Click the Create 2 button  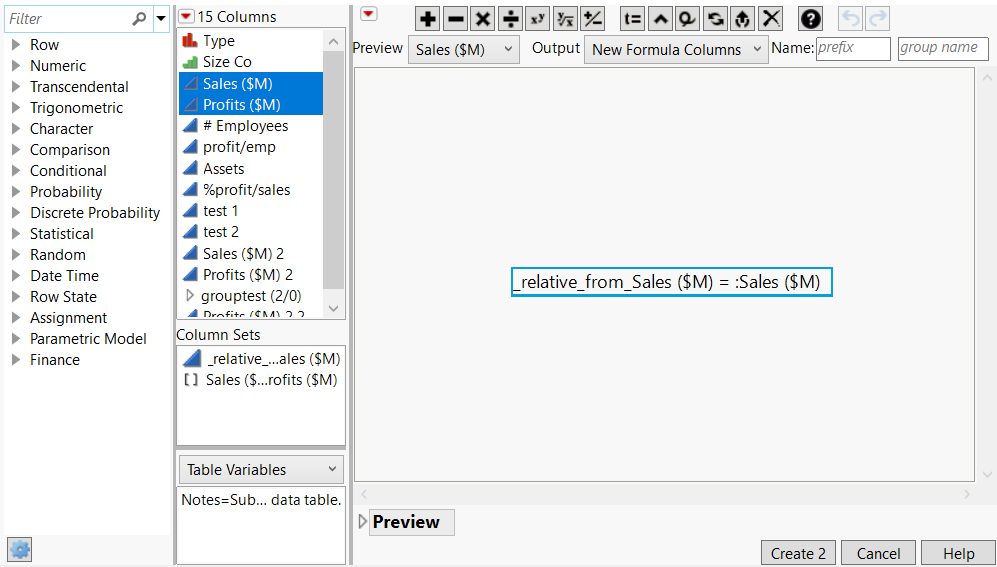798,553
